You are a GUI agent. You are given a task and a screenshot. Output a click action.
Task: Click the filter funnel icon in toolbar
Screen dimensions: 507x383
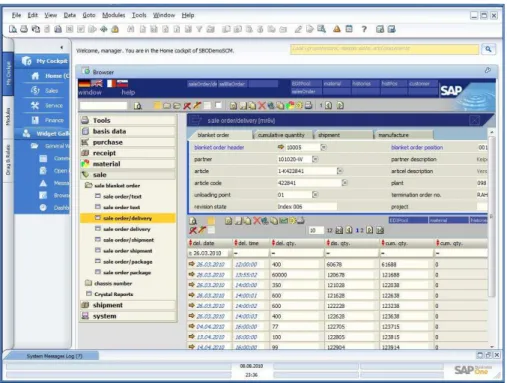199,29
